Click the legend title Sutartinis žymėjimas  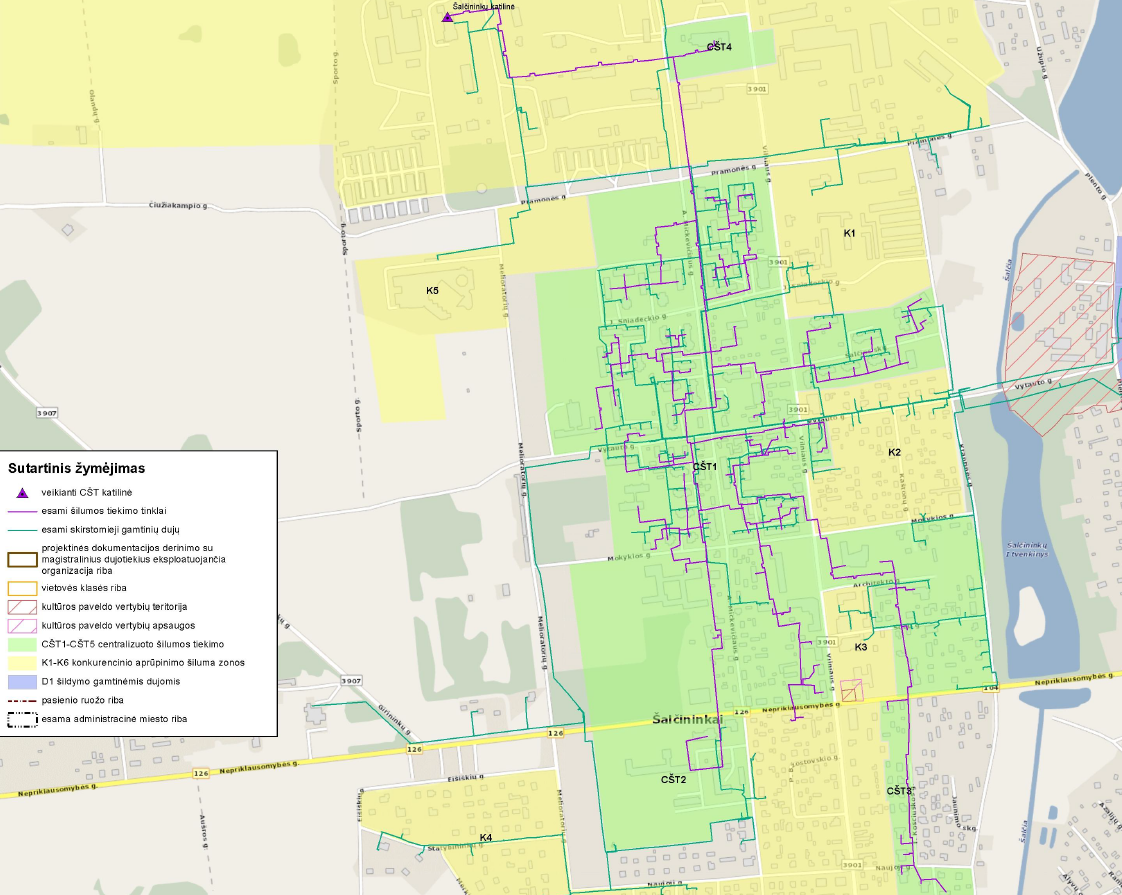click(x=77, y=469)
